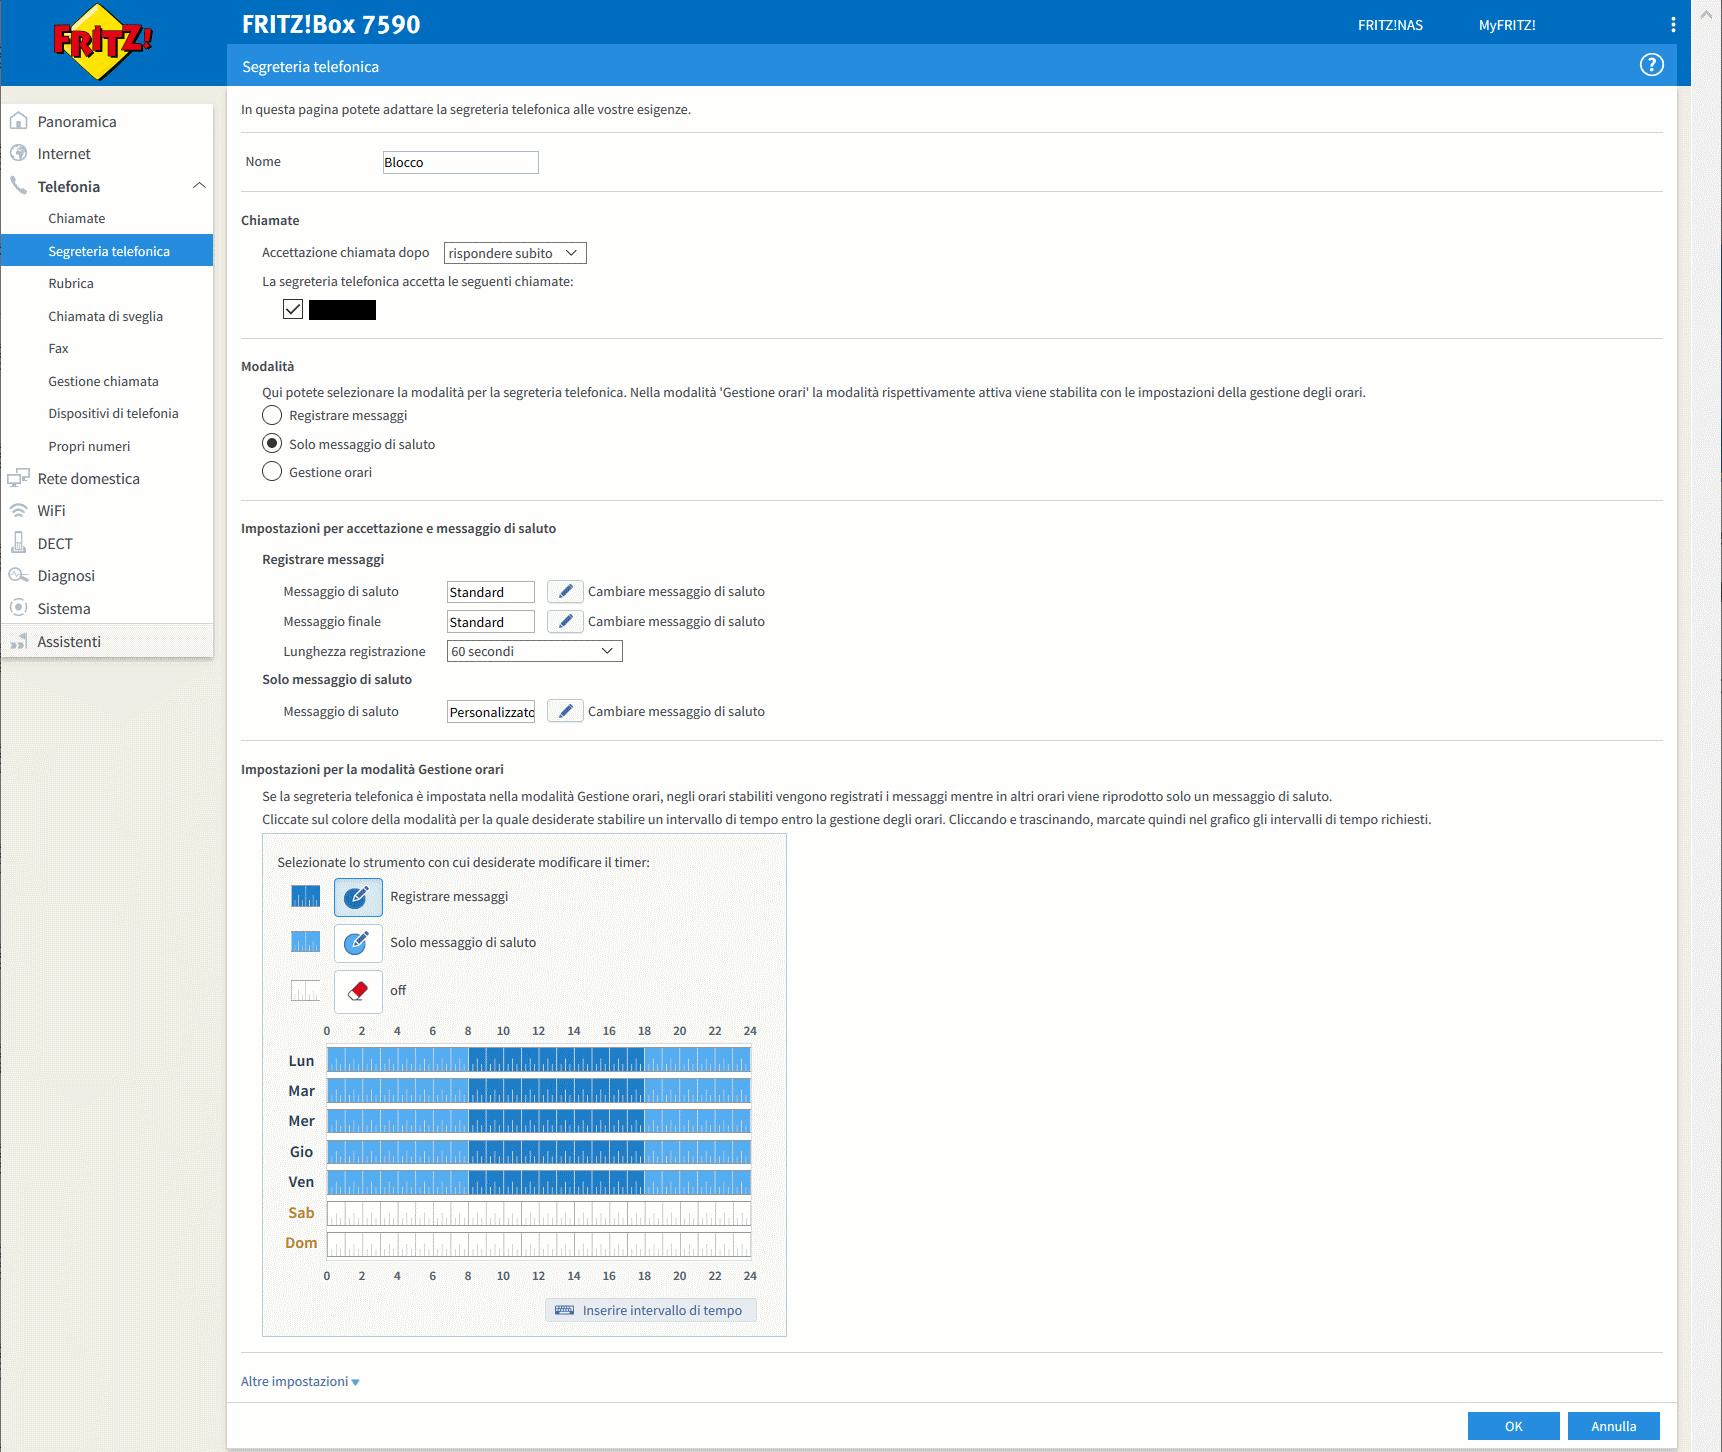Open the MyFRITZ! link
The width and height of the screenshot is (1722, 1452).
click(x=1507, y=25)
